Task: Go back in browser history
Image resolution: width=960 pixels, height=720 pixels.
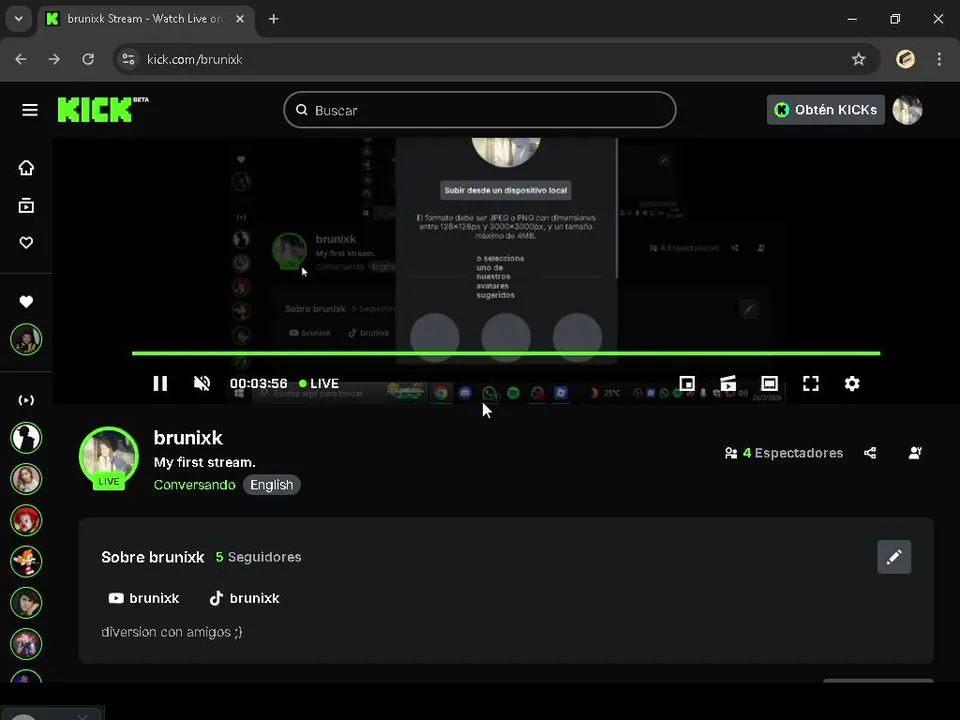Action: pos(21,59)
